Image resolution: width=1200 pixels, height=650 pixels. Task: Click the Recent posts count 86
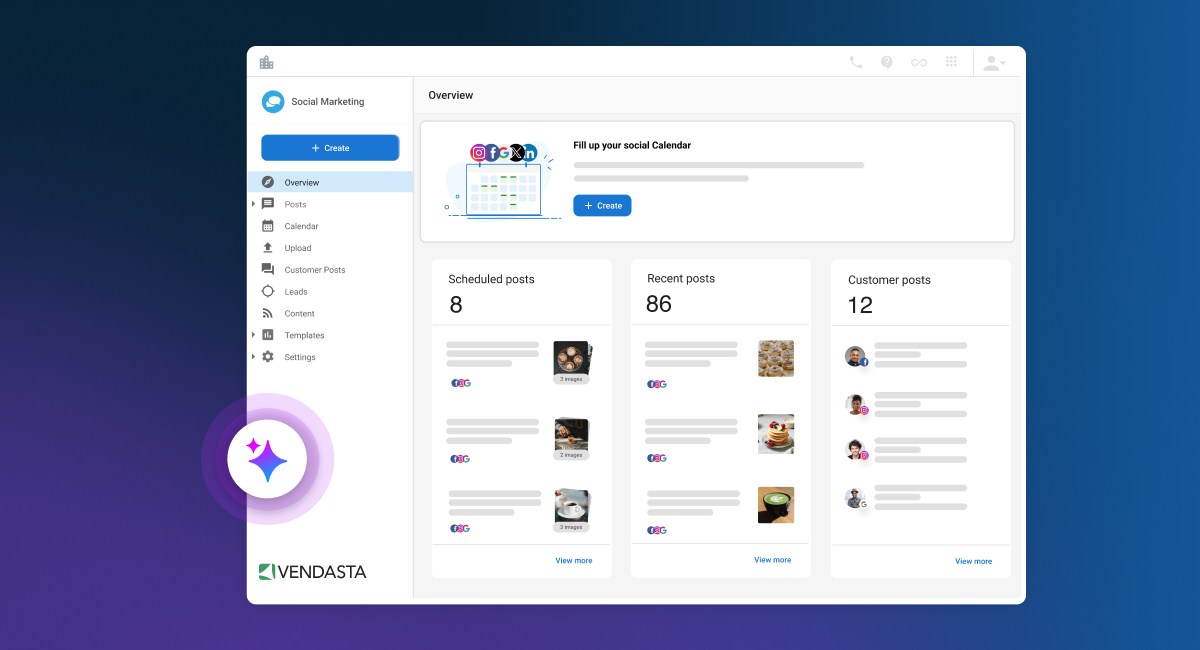pos(659,304)
